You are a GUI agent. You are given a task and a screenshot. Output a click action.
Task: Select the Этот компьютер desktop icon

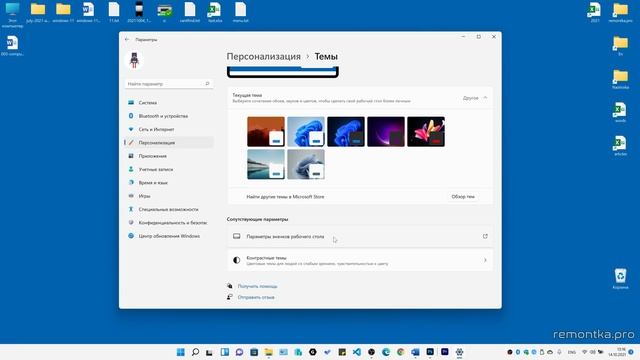[12, 14]
